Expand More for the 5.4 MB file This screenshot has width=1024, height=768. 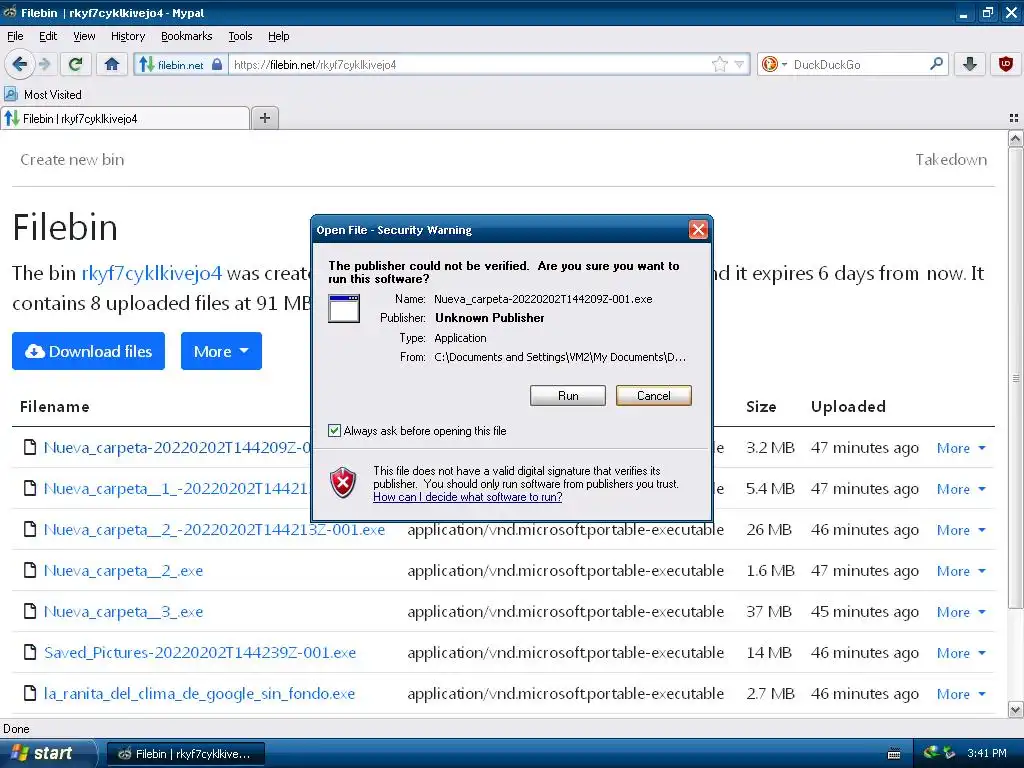pyautogui.click(x=961, y=489)
